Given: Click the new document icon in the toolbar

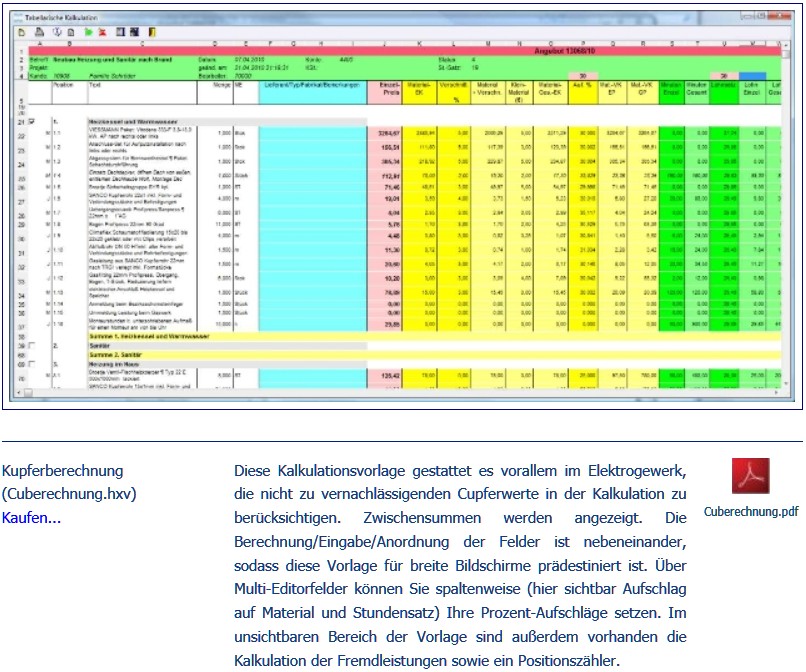Looking at the screenshot, I should pos(22,32).
